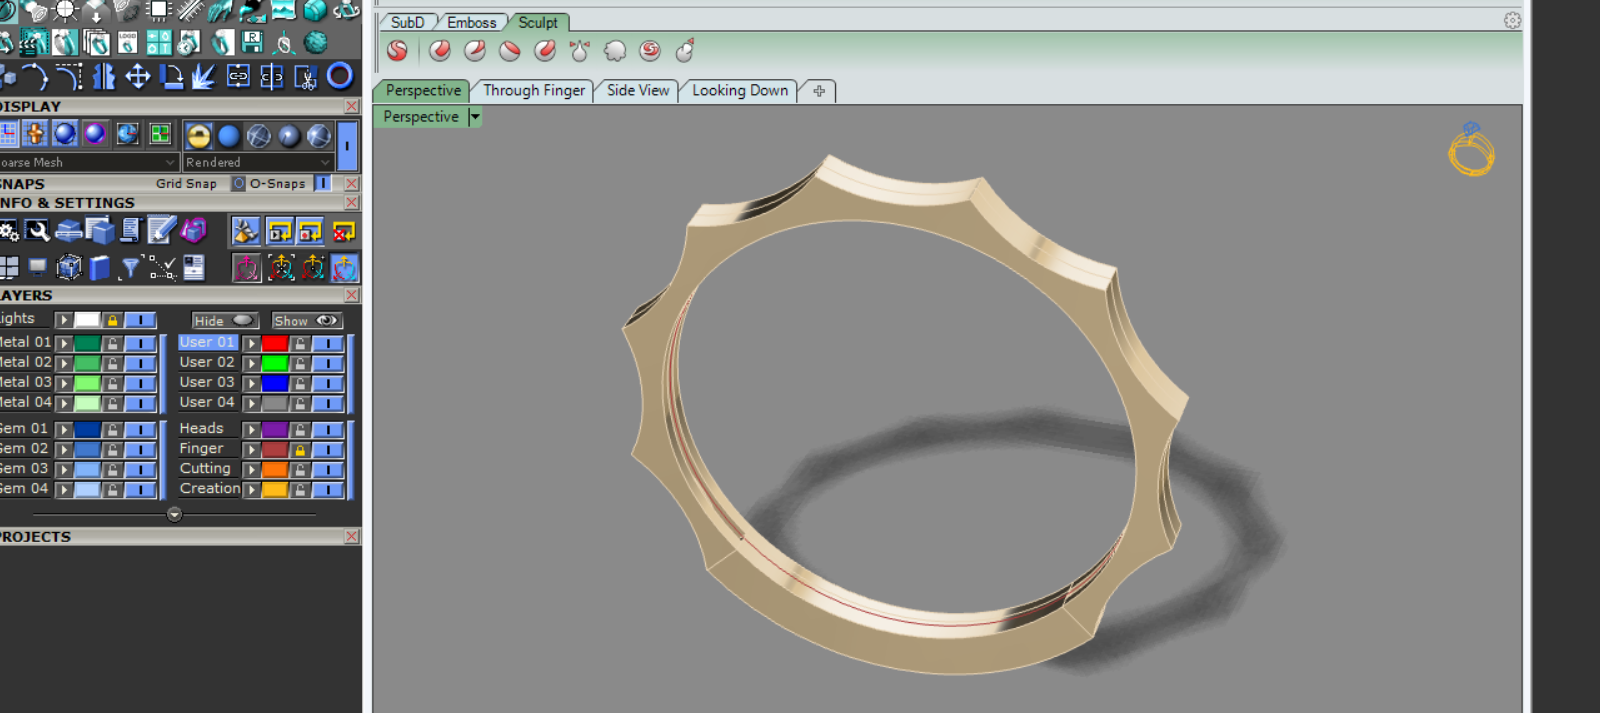Open the Rendered display mode dropdown
The height and width of the screenshot is (713, 1600).
click(258, 162)
